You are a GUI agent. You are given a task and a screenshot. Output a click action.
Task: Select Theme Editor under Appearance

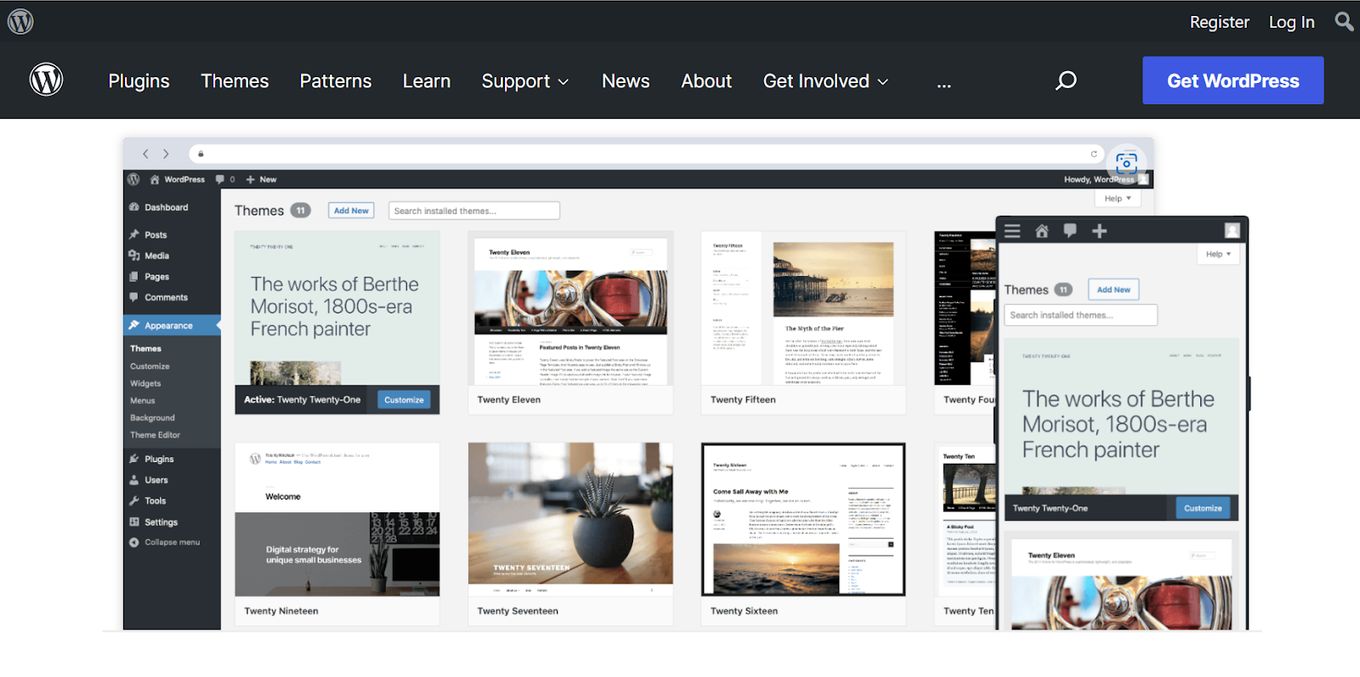coord(156,435)
